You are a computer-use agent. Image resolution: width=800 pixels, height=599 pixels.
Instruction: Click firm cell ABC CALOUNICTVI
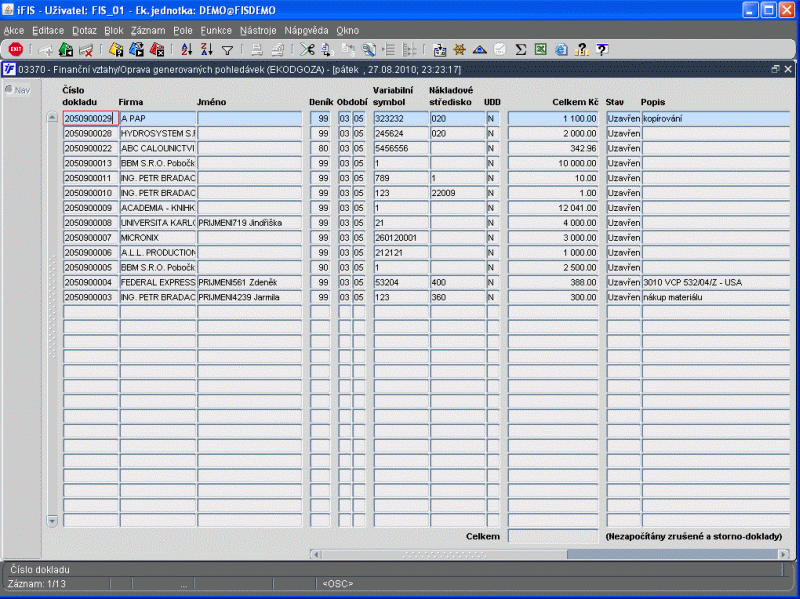[157, 148]
